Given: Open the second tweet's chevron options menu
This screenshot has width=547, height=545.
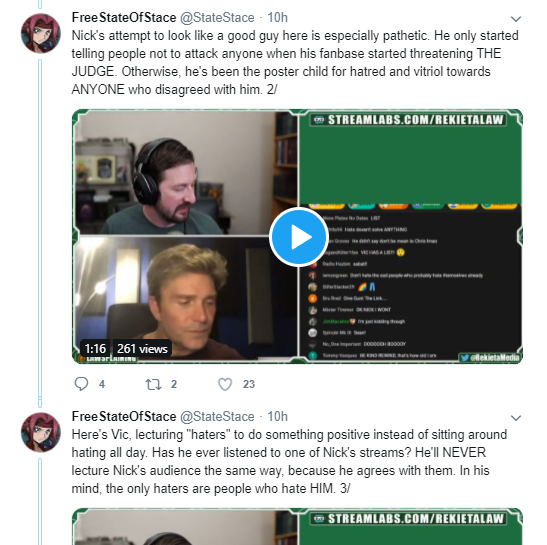Looking at the screenshot, I should [x=516, y=418].
